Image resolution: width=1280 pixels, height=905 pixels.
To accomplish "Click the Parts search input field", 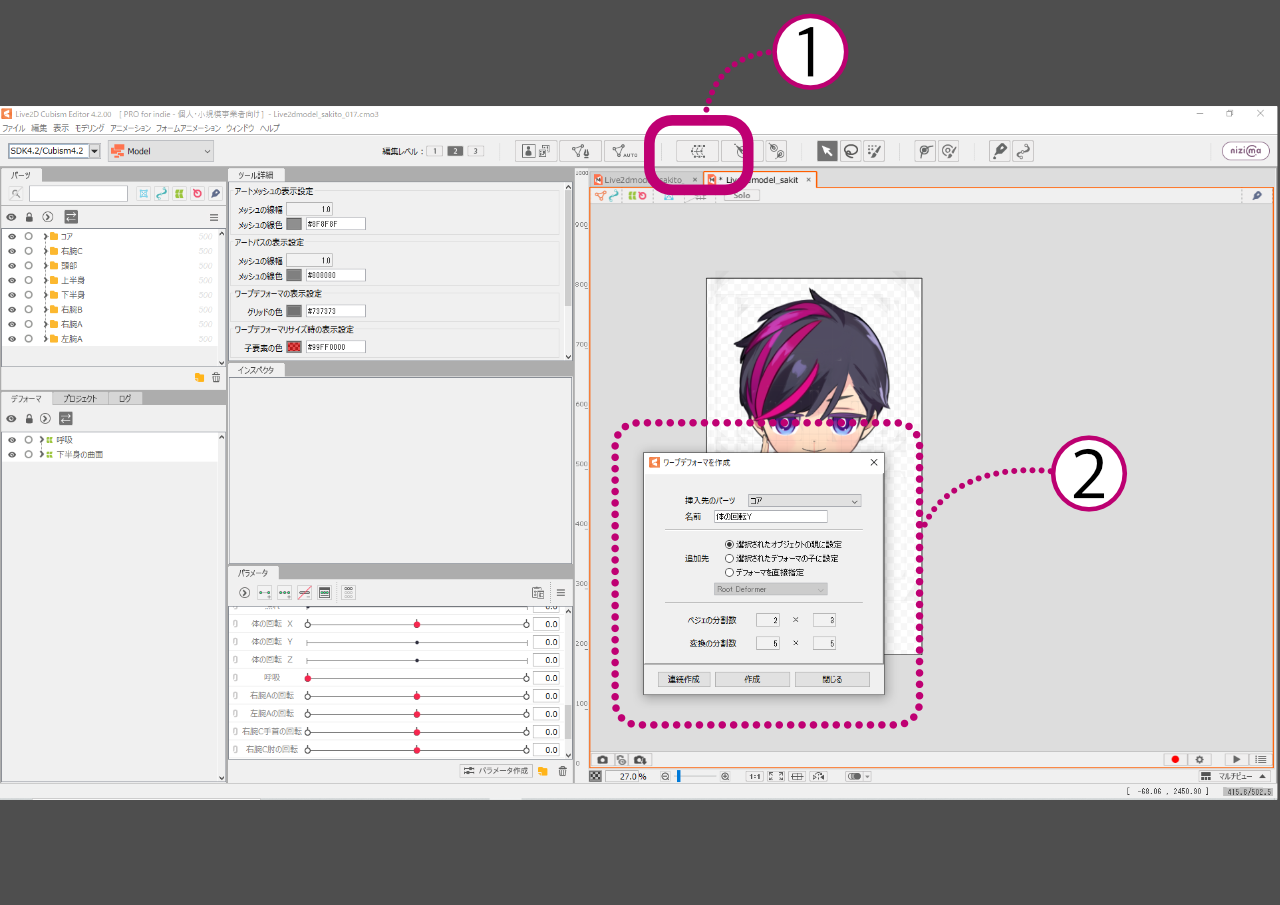I will (78, 193).
